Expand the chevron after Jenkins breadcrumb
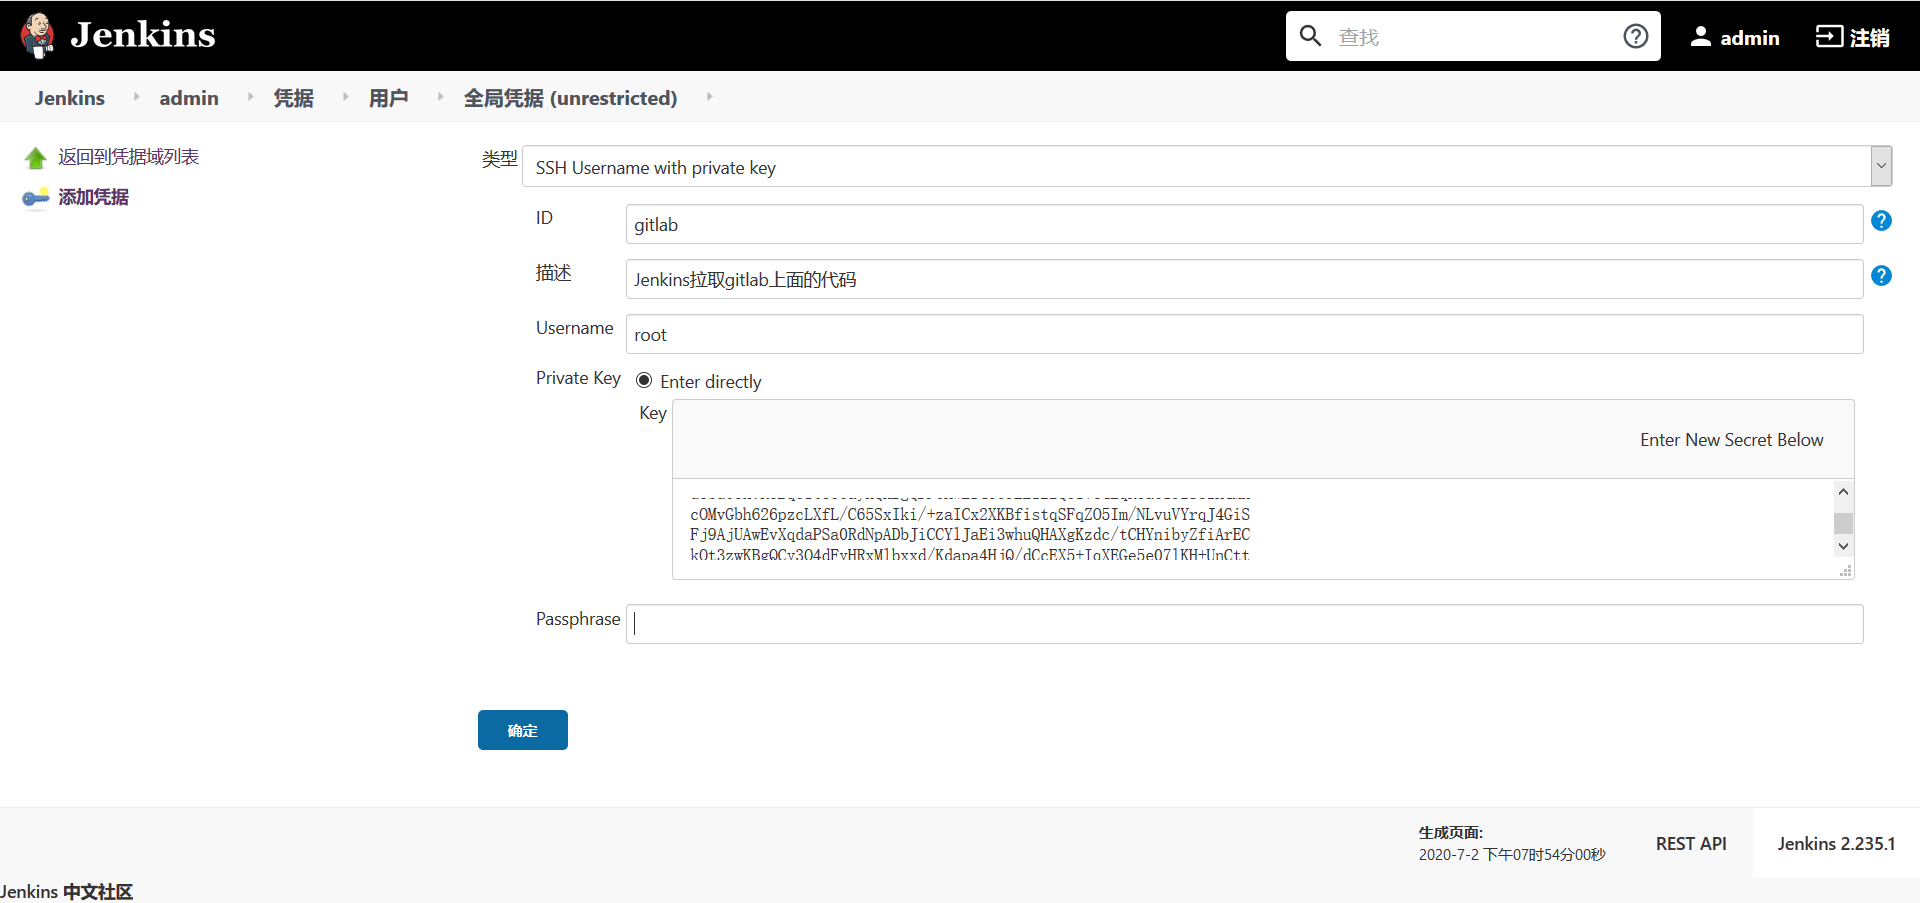 pyautogui.click(x=136, y=97)
